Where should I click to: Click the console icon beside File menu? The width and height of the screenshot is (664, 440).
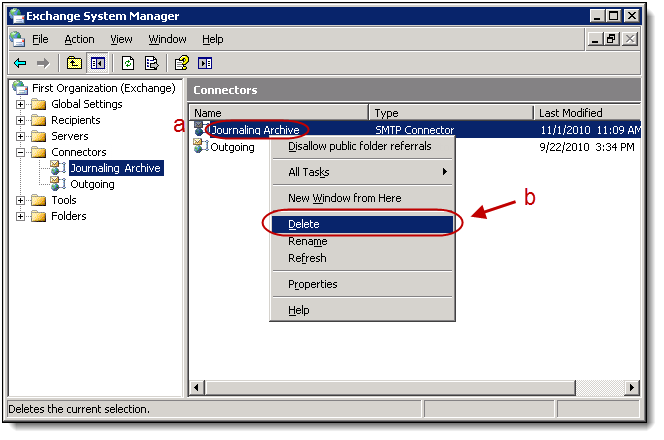[17, 39]
